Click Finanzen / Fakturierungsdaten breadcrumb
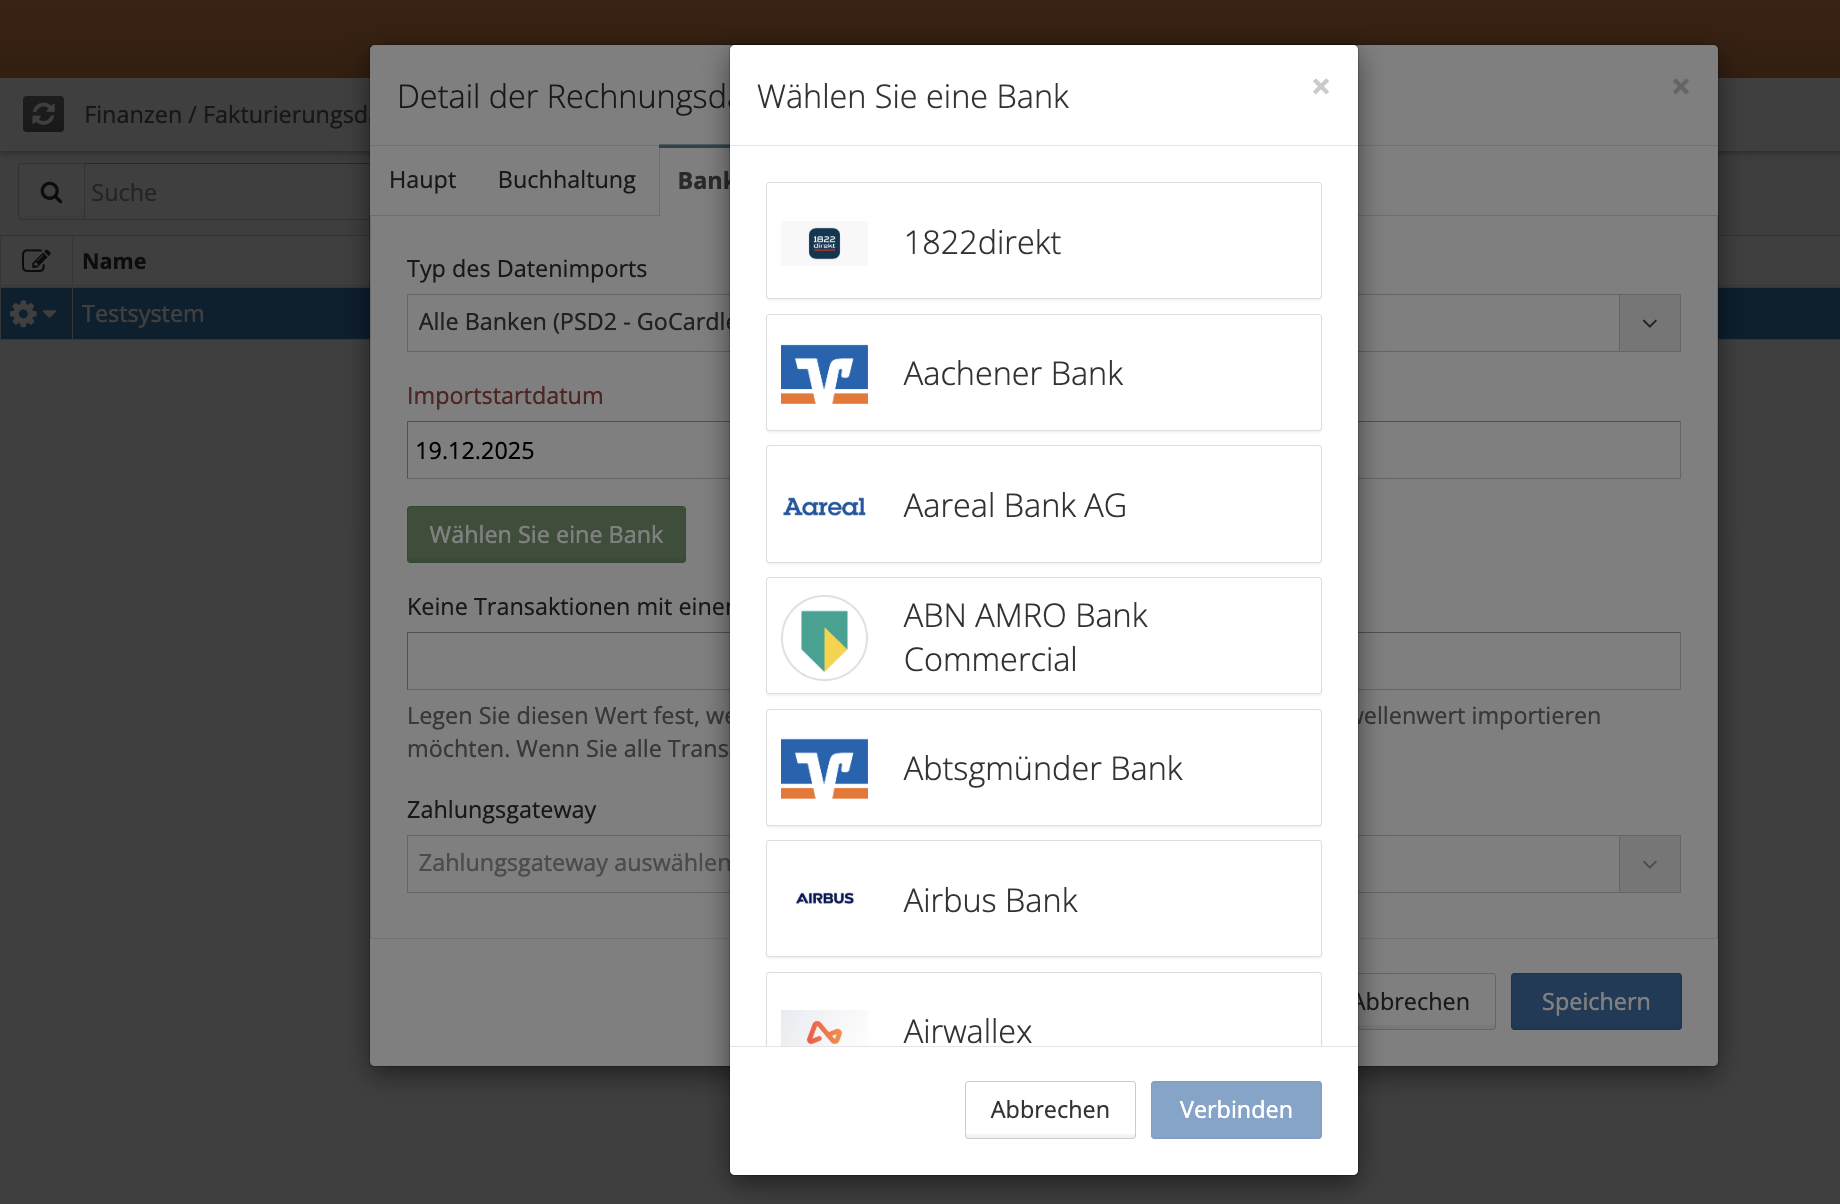 click(x=227, y=115)
